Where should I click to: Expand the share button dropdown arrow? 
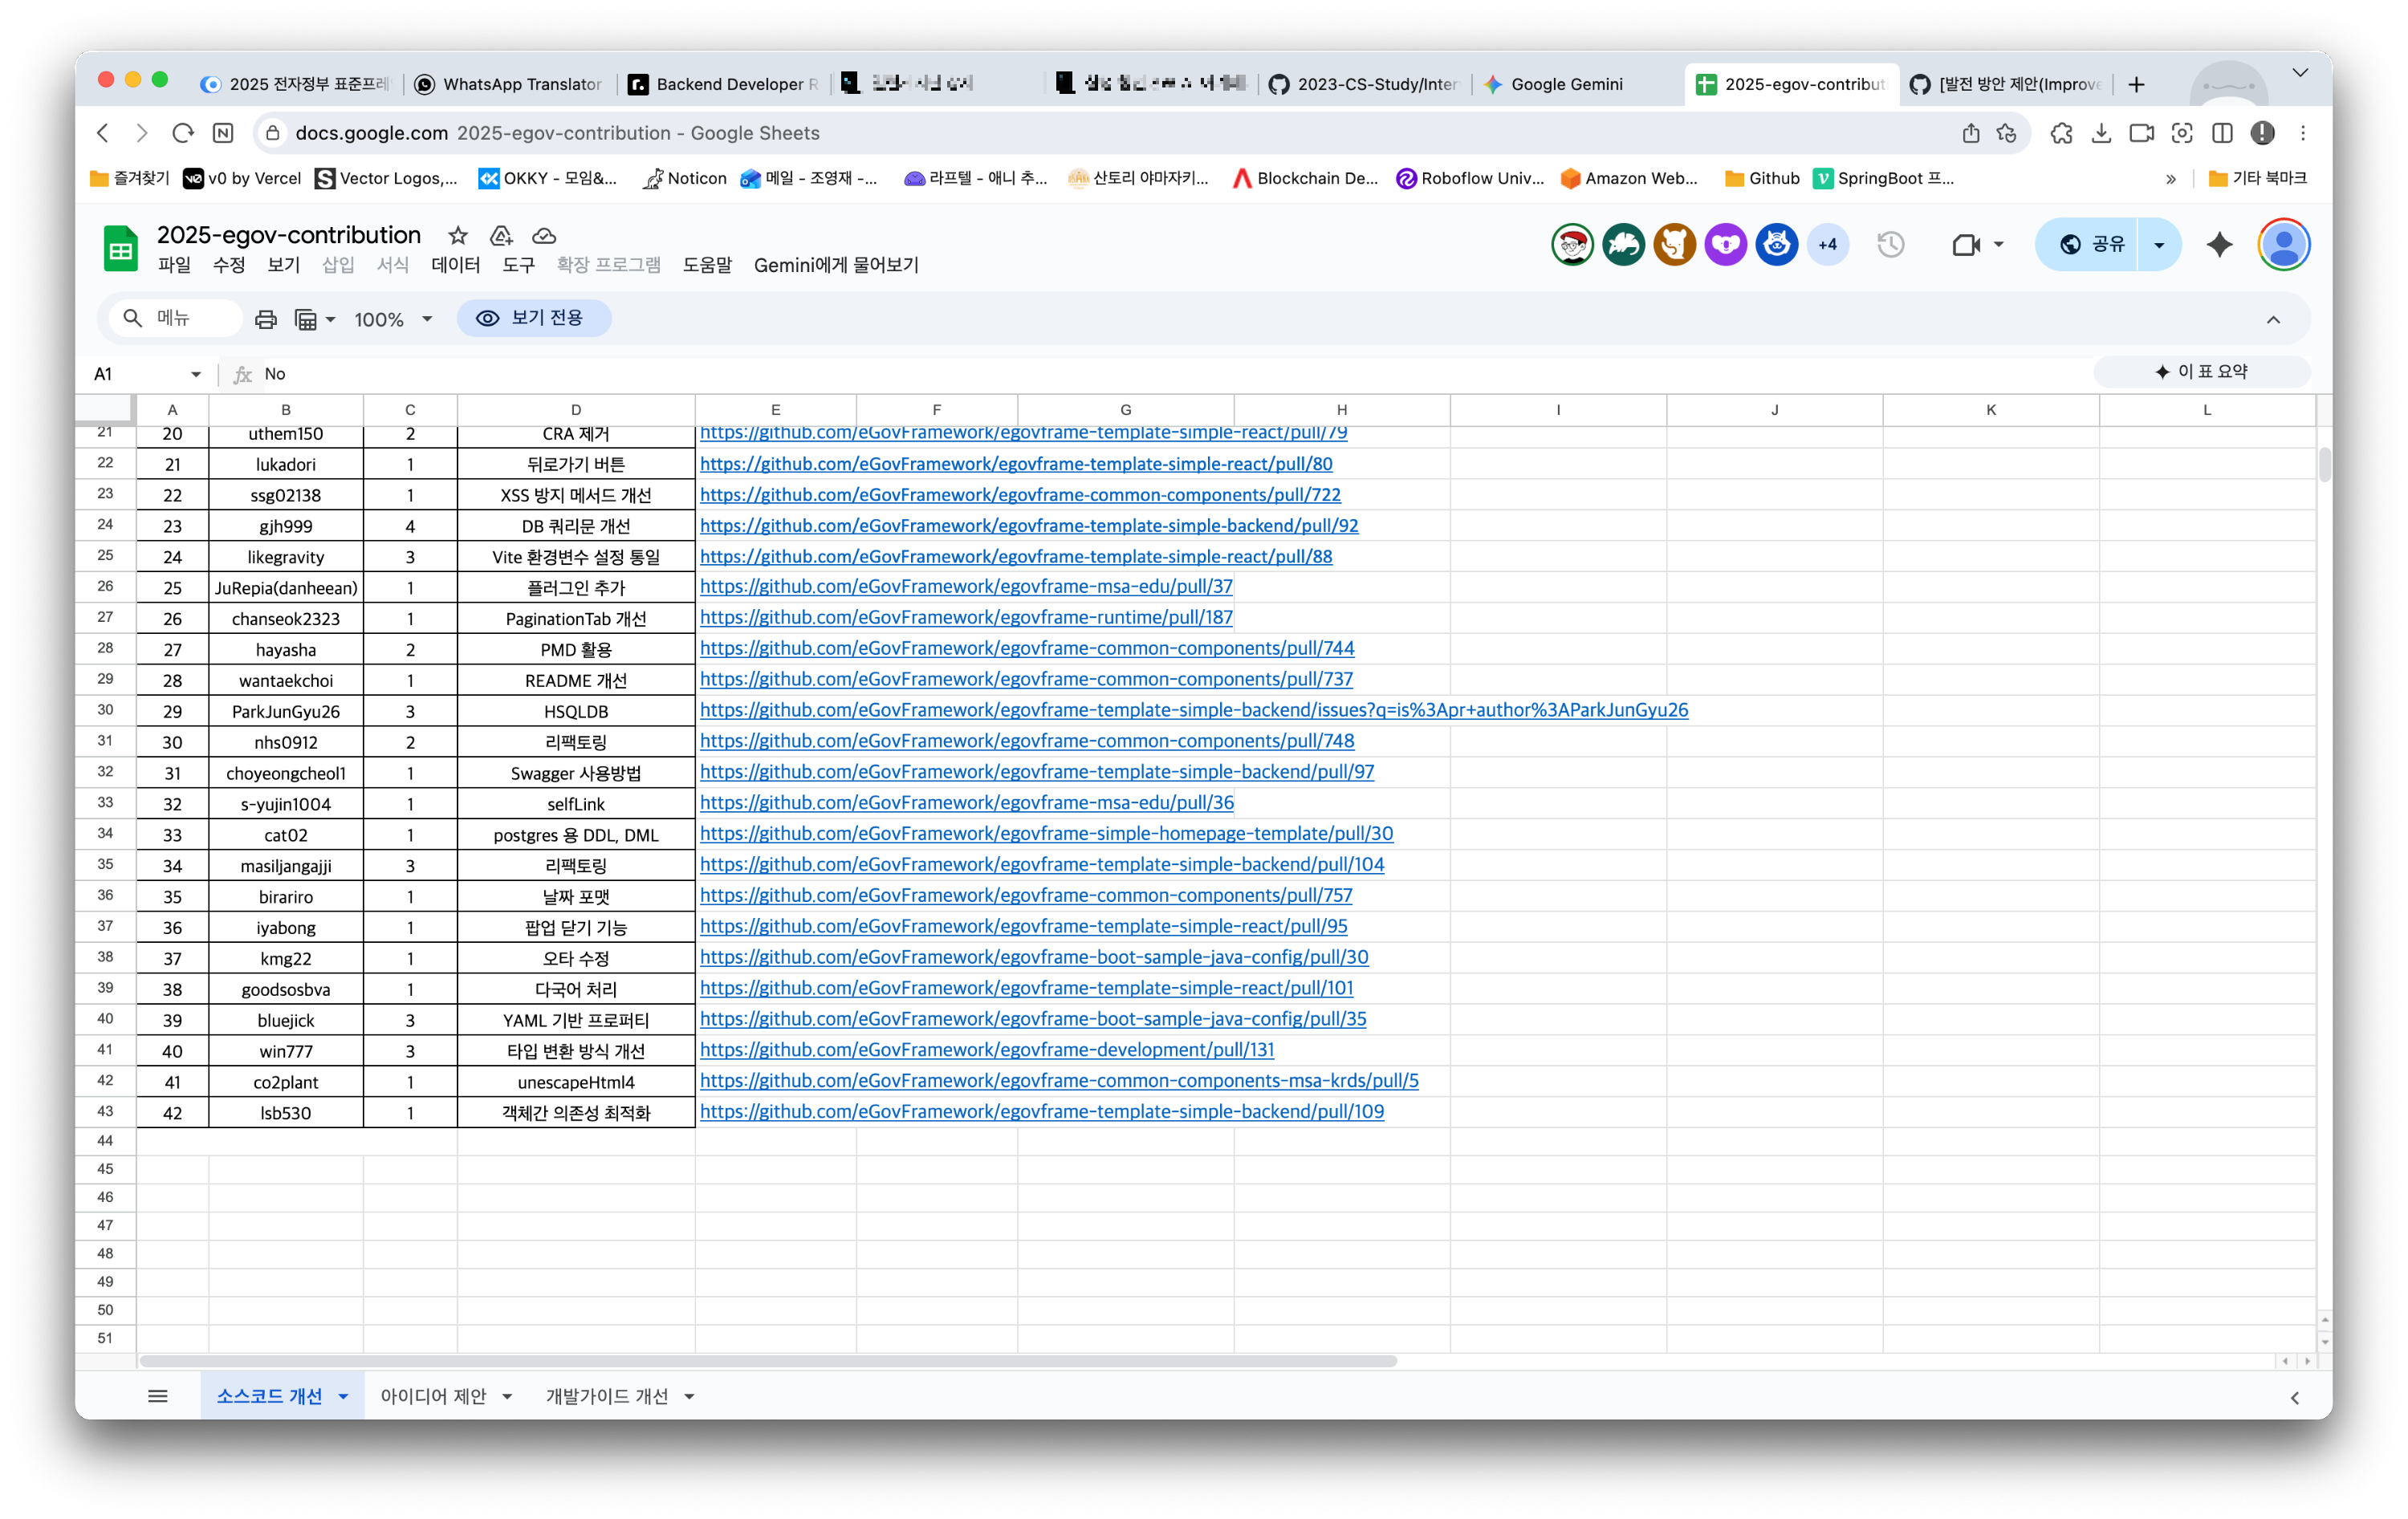click(2159, 244)
